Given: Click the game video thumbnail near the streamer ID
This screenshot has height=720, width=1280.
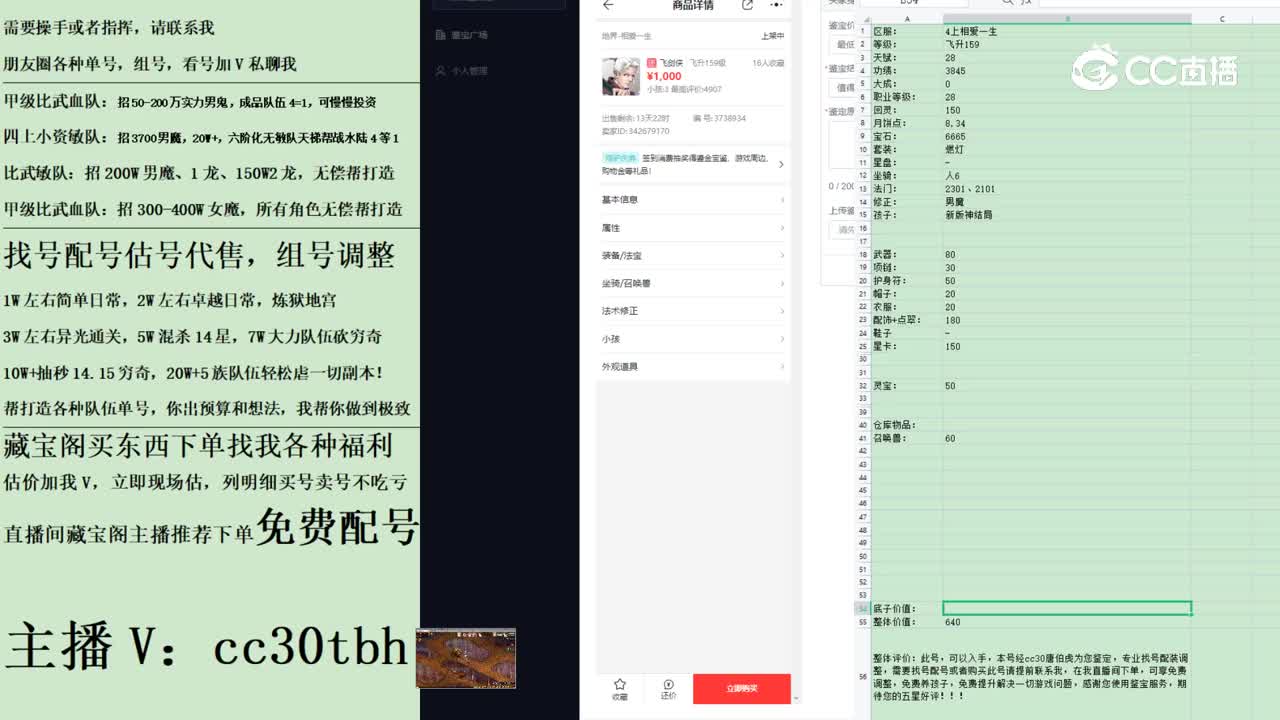Looking at the screenshot, I should coord(466,658).
